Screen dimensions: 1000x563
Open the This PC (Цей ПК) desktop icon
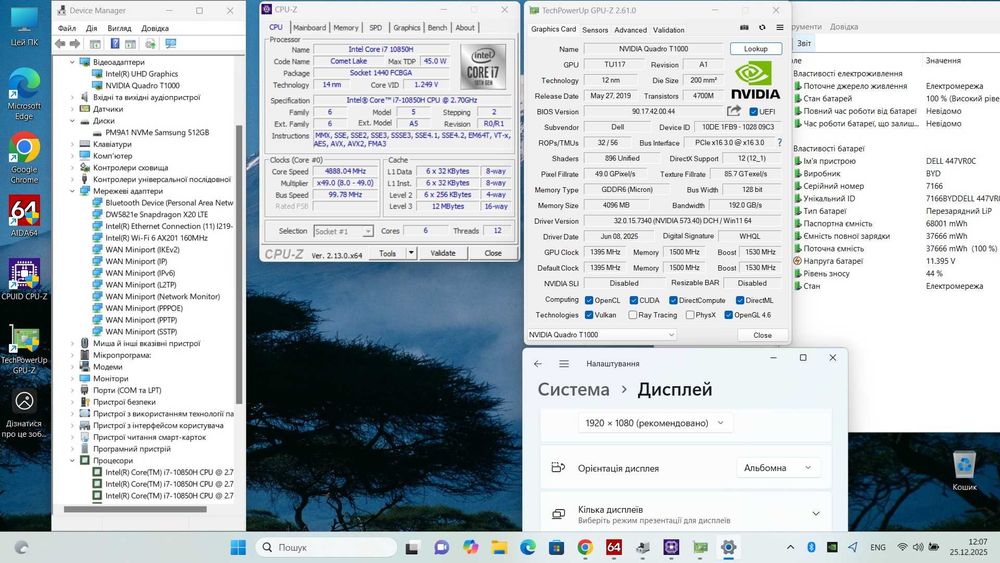click(24, 27)
